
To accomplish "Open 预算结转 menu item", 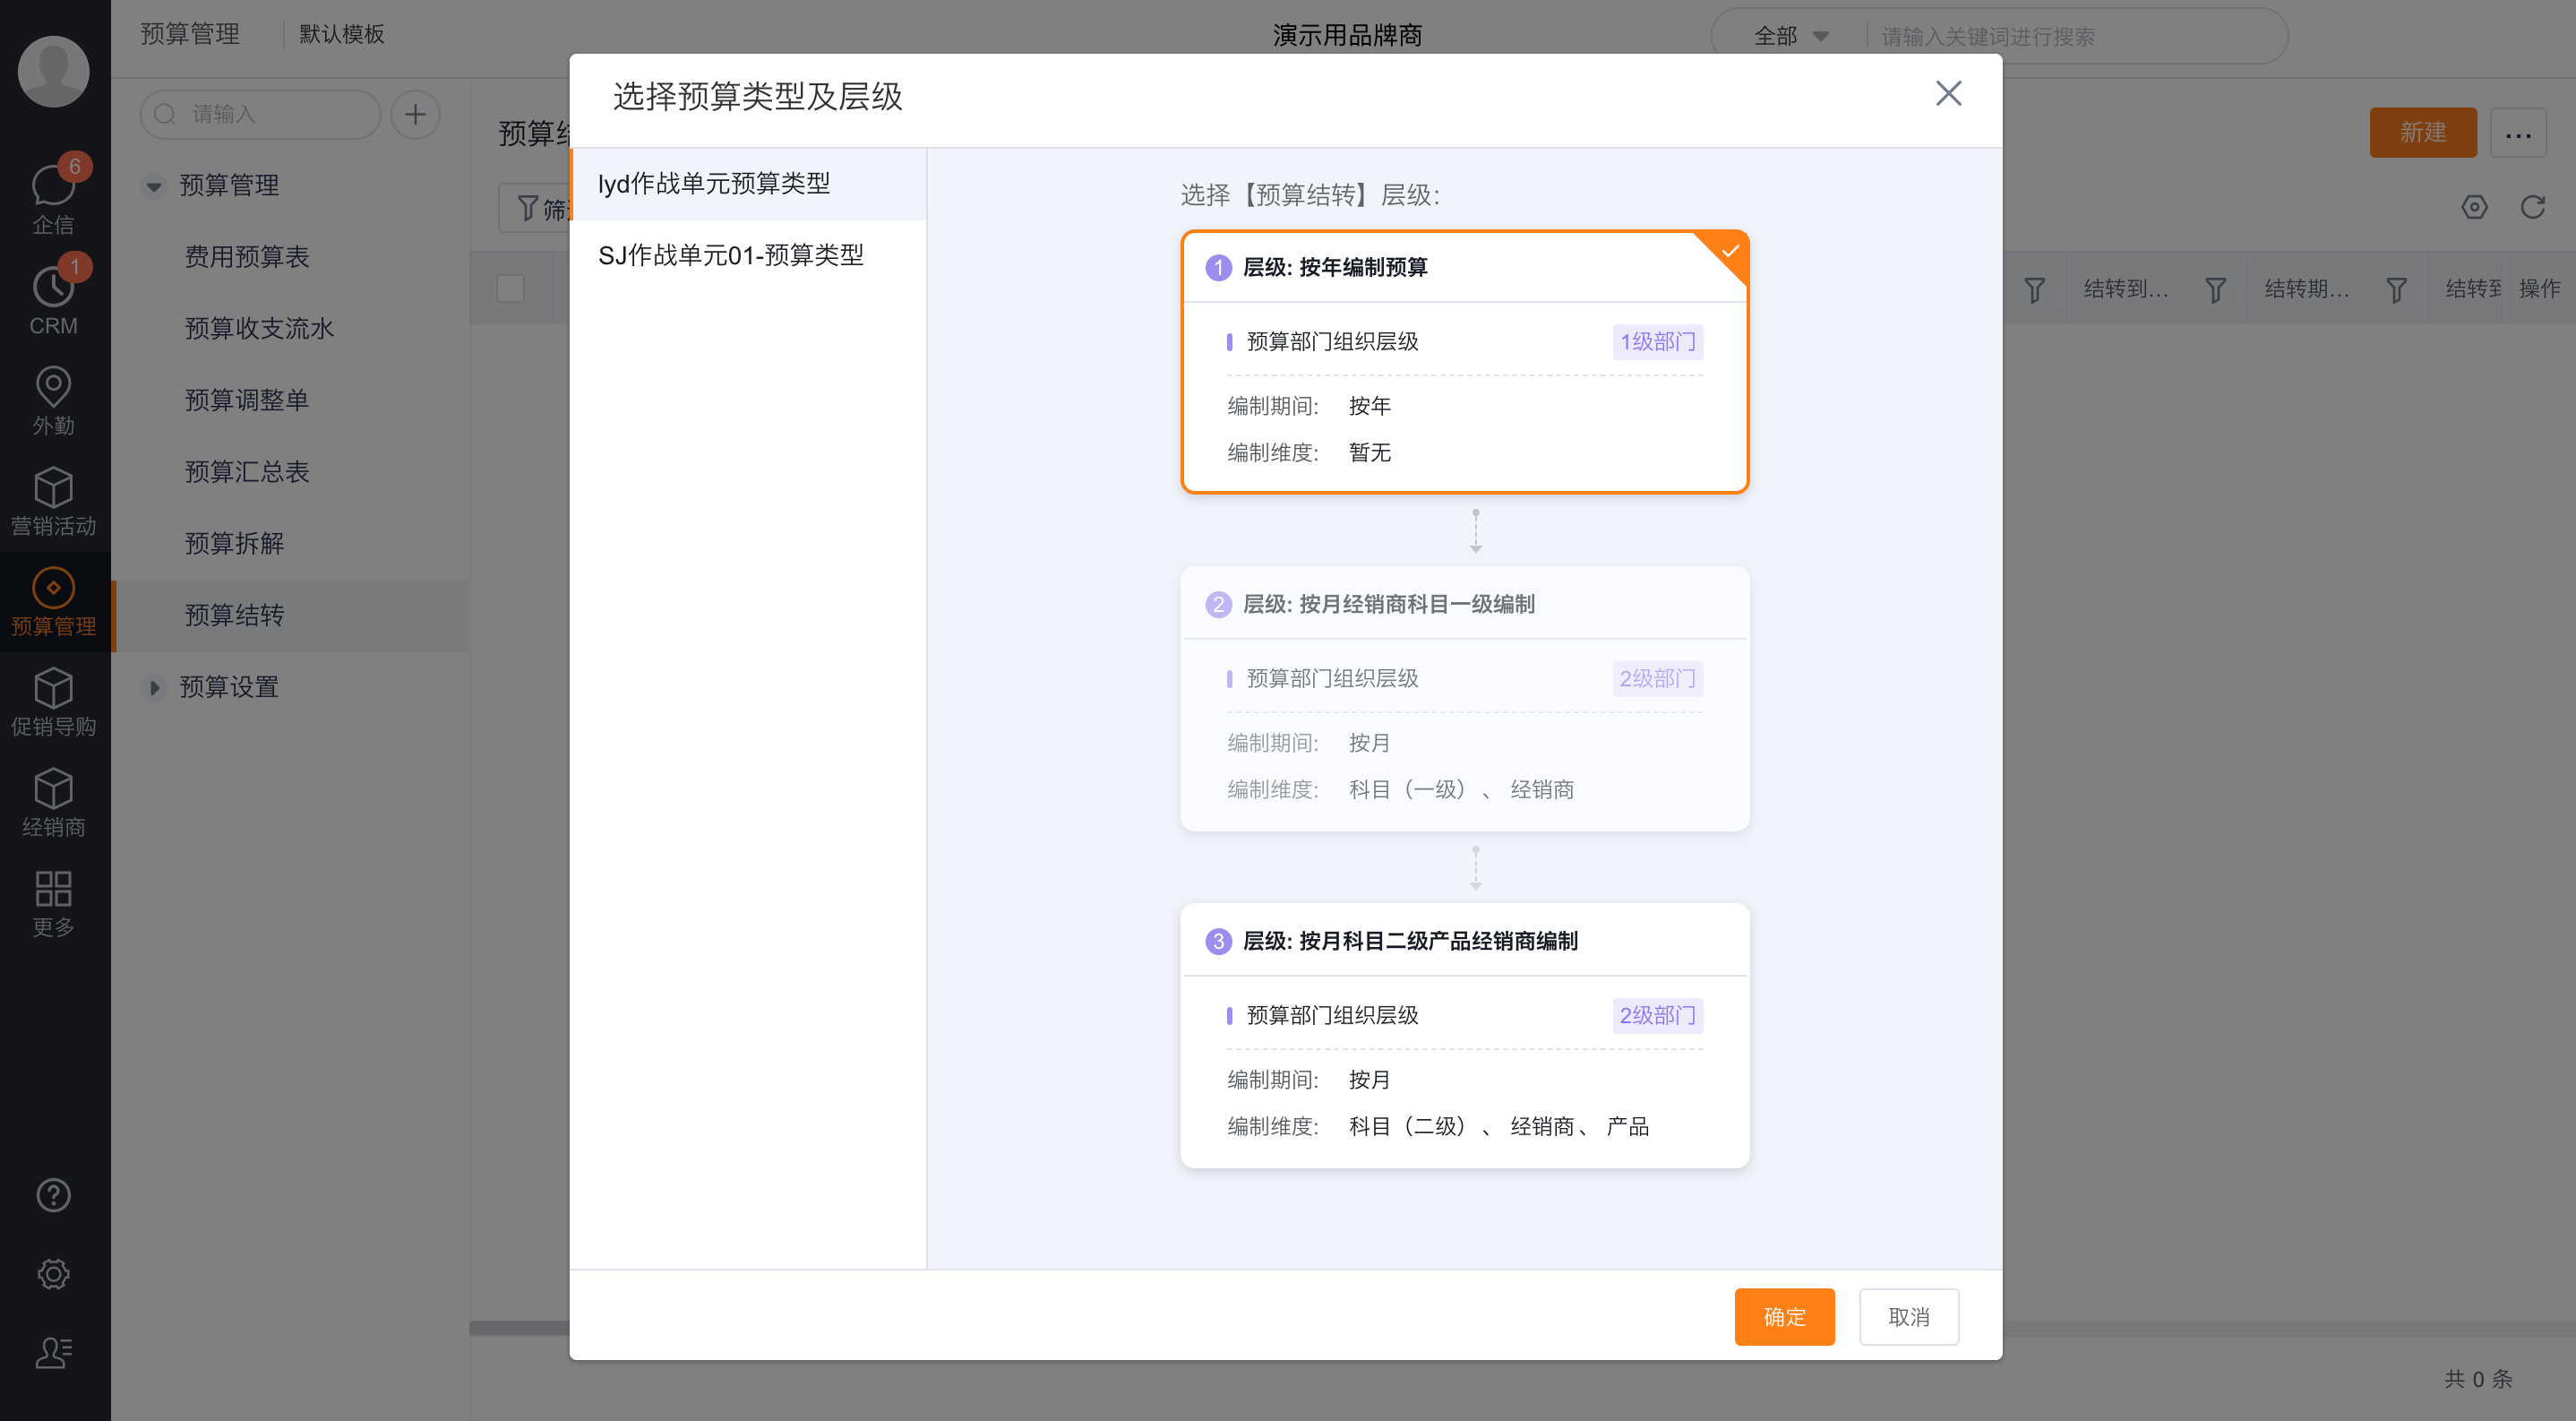I will coord(291,616).
